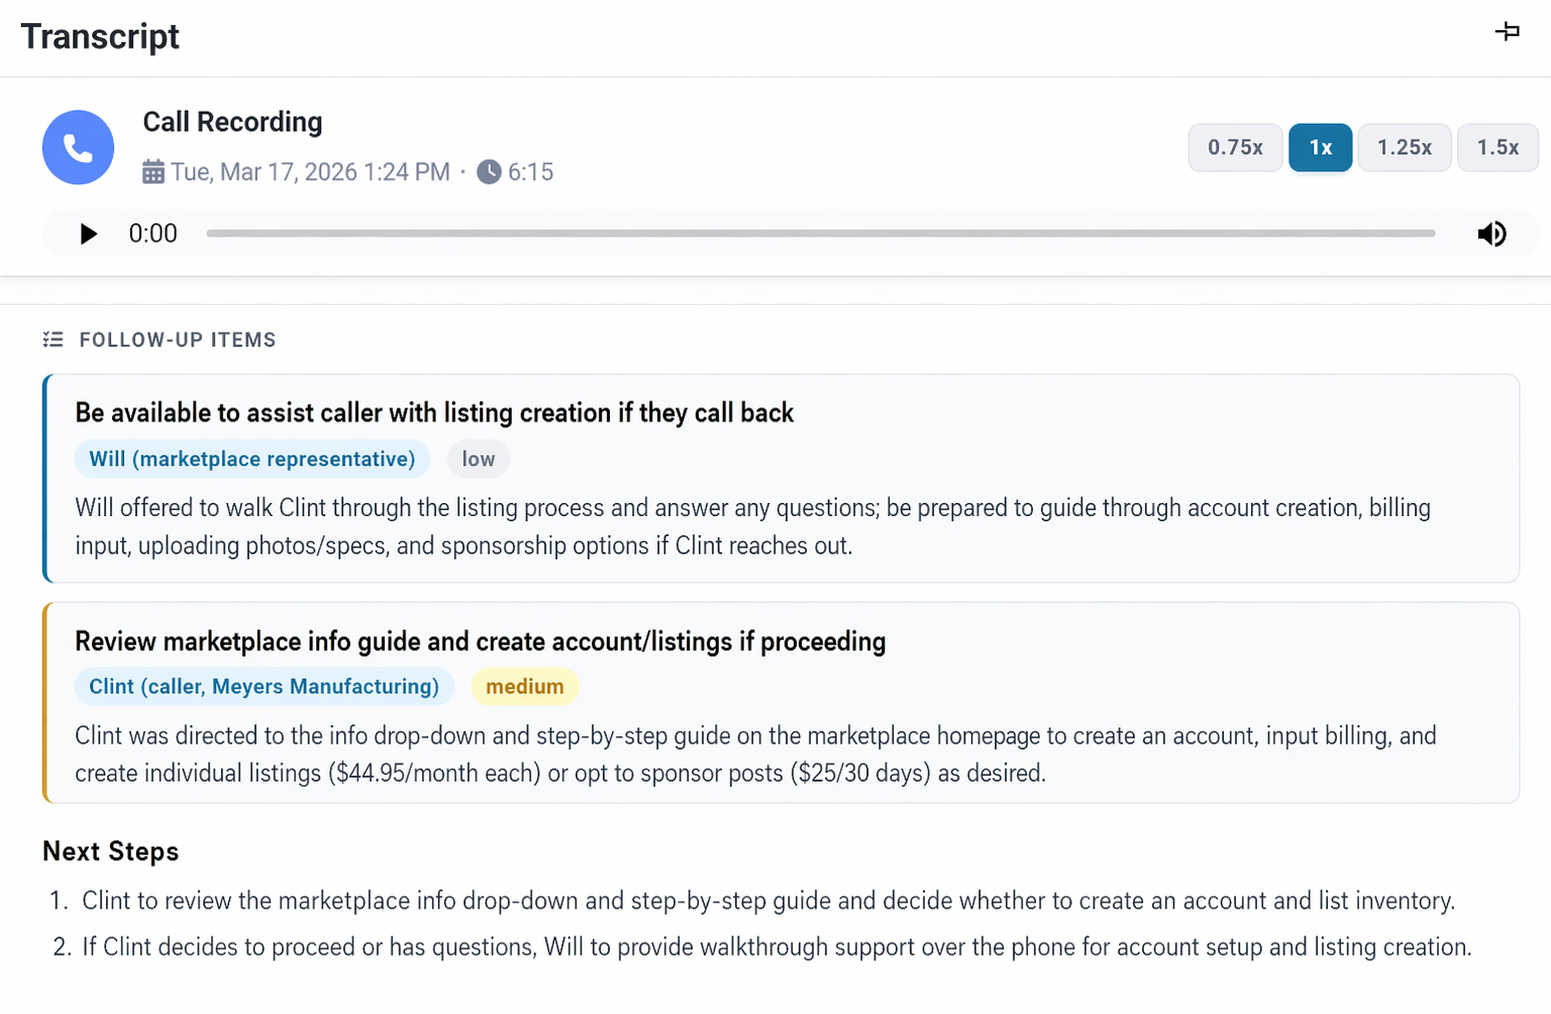Mute the recording with the speaker icon

click(1491, 234)
